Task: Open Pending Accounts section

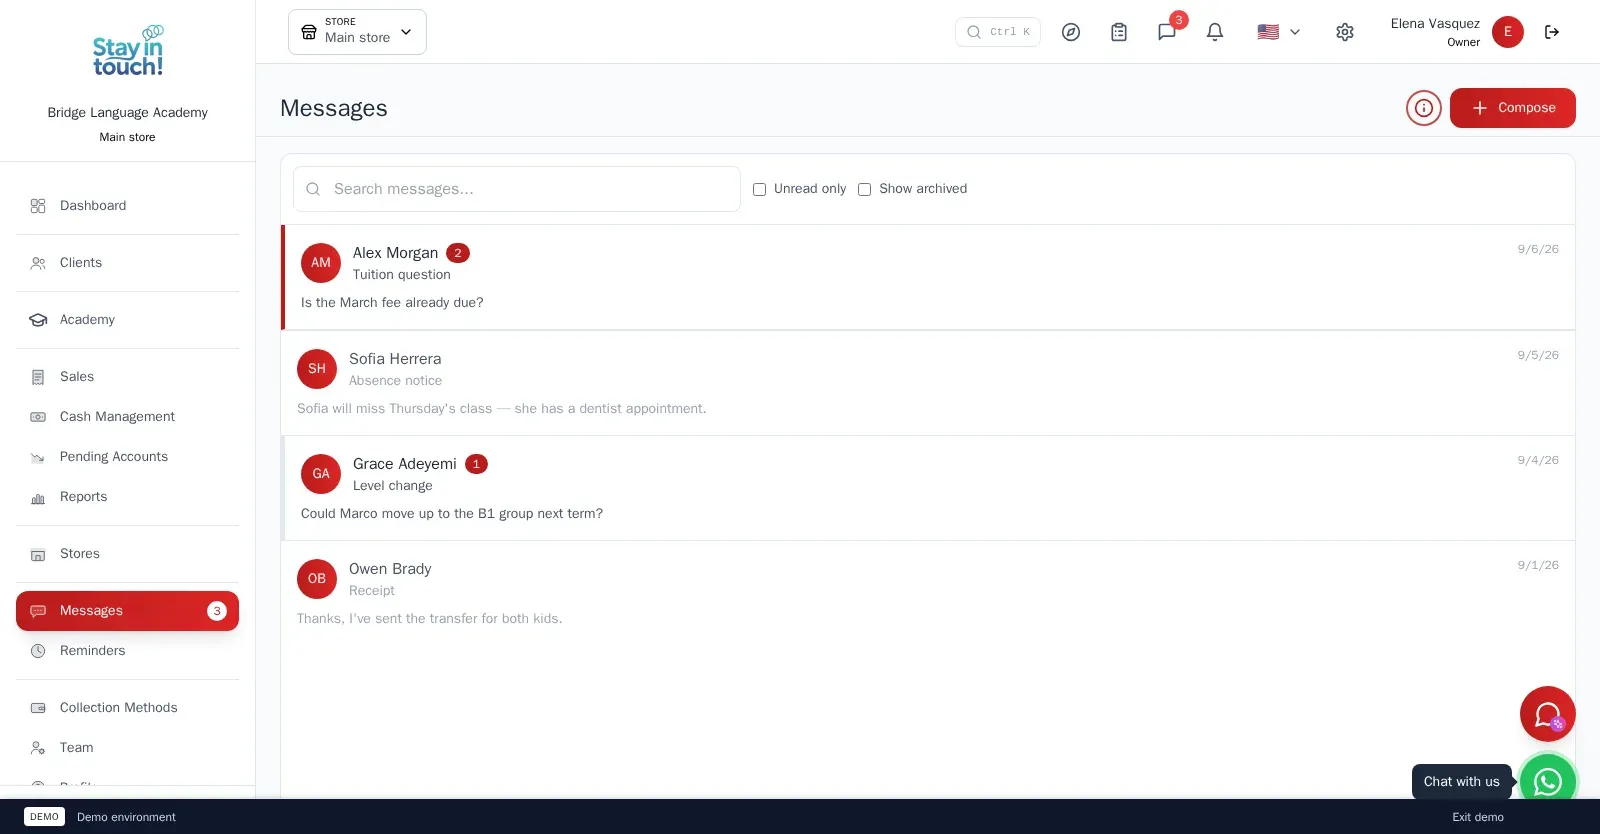Action: pyautogui.click(x=128, y=457)
